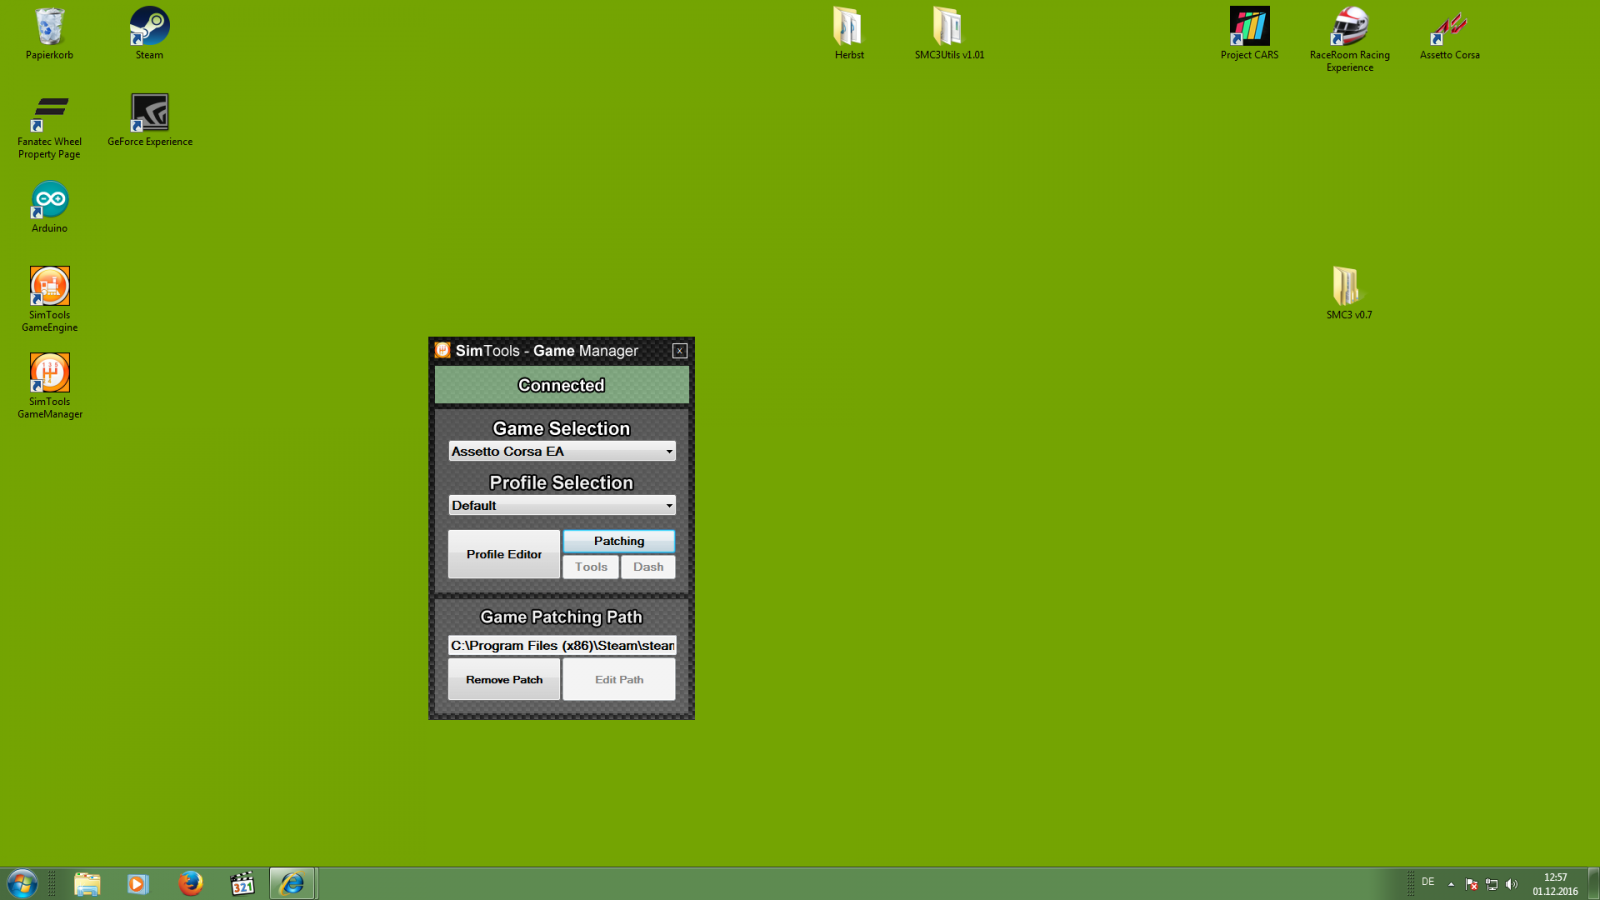Open the Action Center flag icon

tap(1471, 884)
